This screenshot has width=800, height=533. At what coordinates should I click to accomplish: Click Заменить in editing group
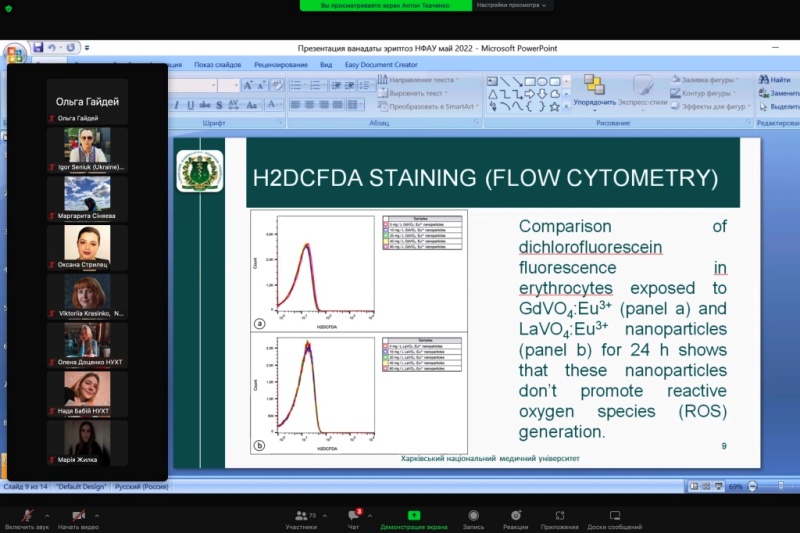779,93
